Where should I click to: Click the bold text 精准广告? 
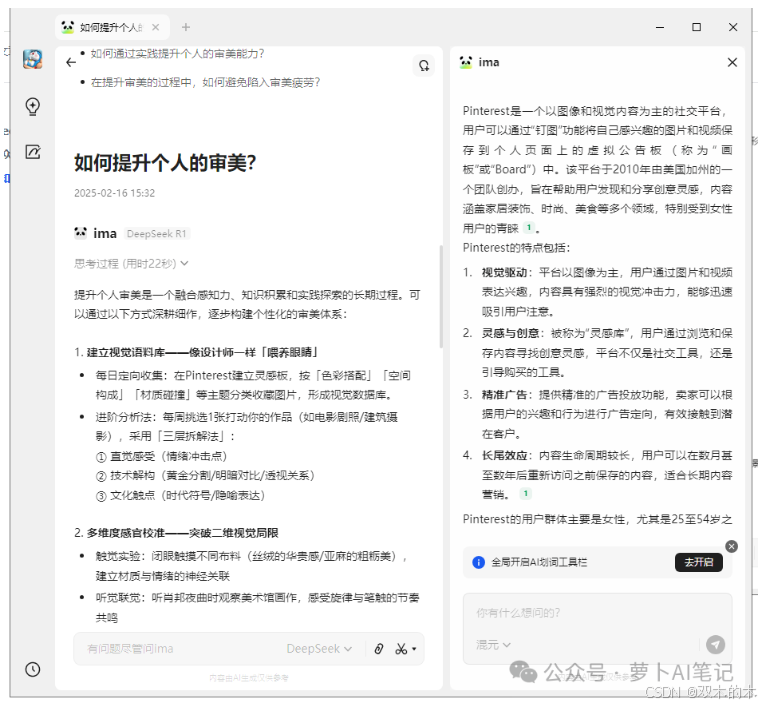click(504, 395)
